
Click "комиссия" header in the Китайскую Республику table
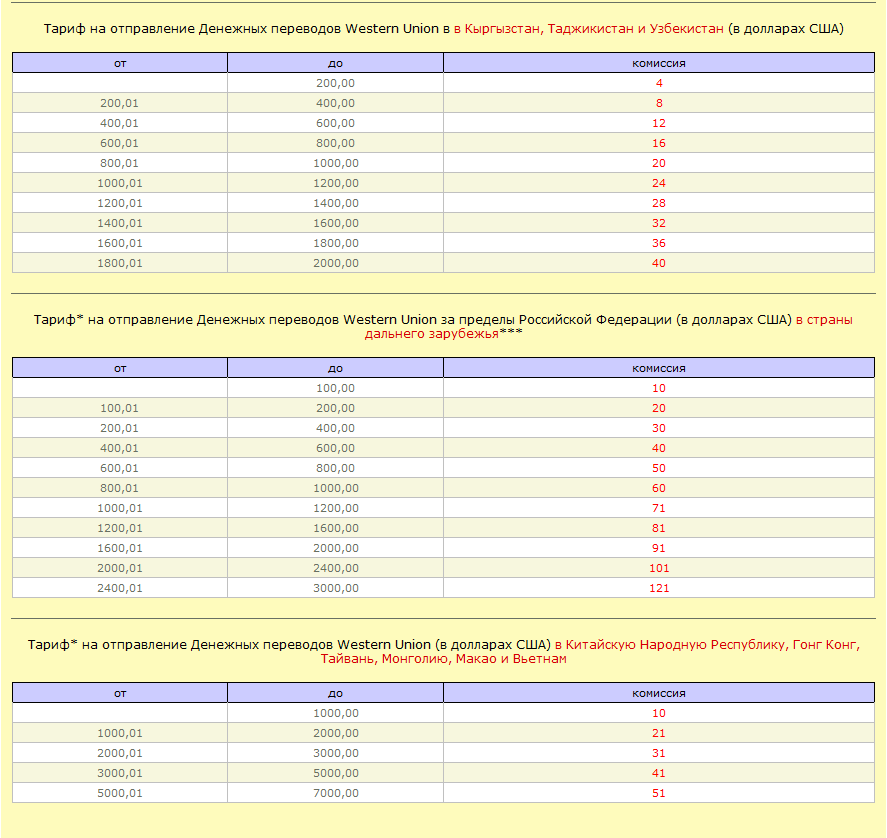(659, 693)
